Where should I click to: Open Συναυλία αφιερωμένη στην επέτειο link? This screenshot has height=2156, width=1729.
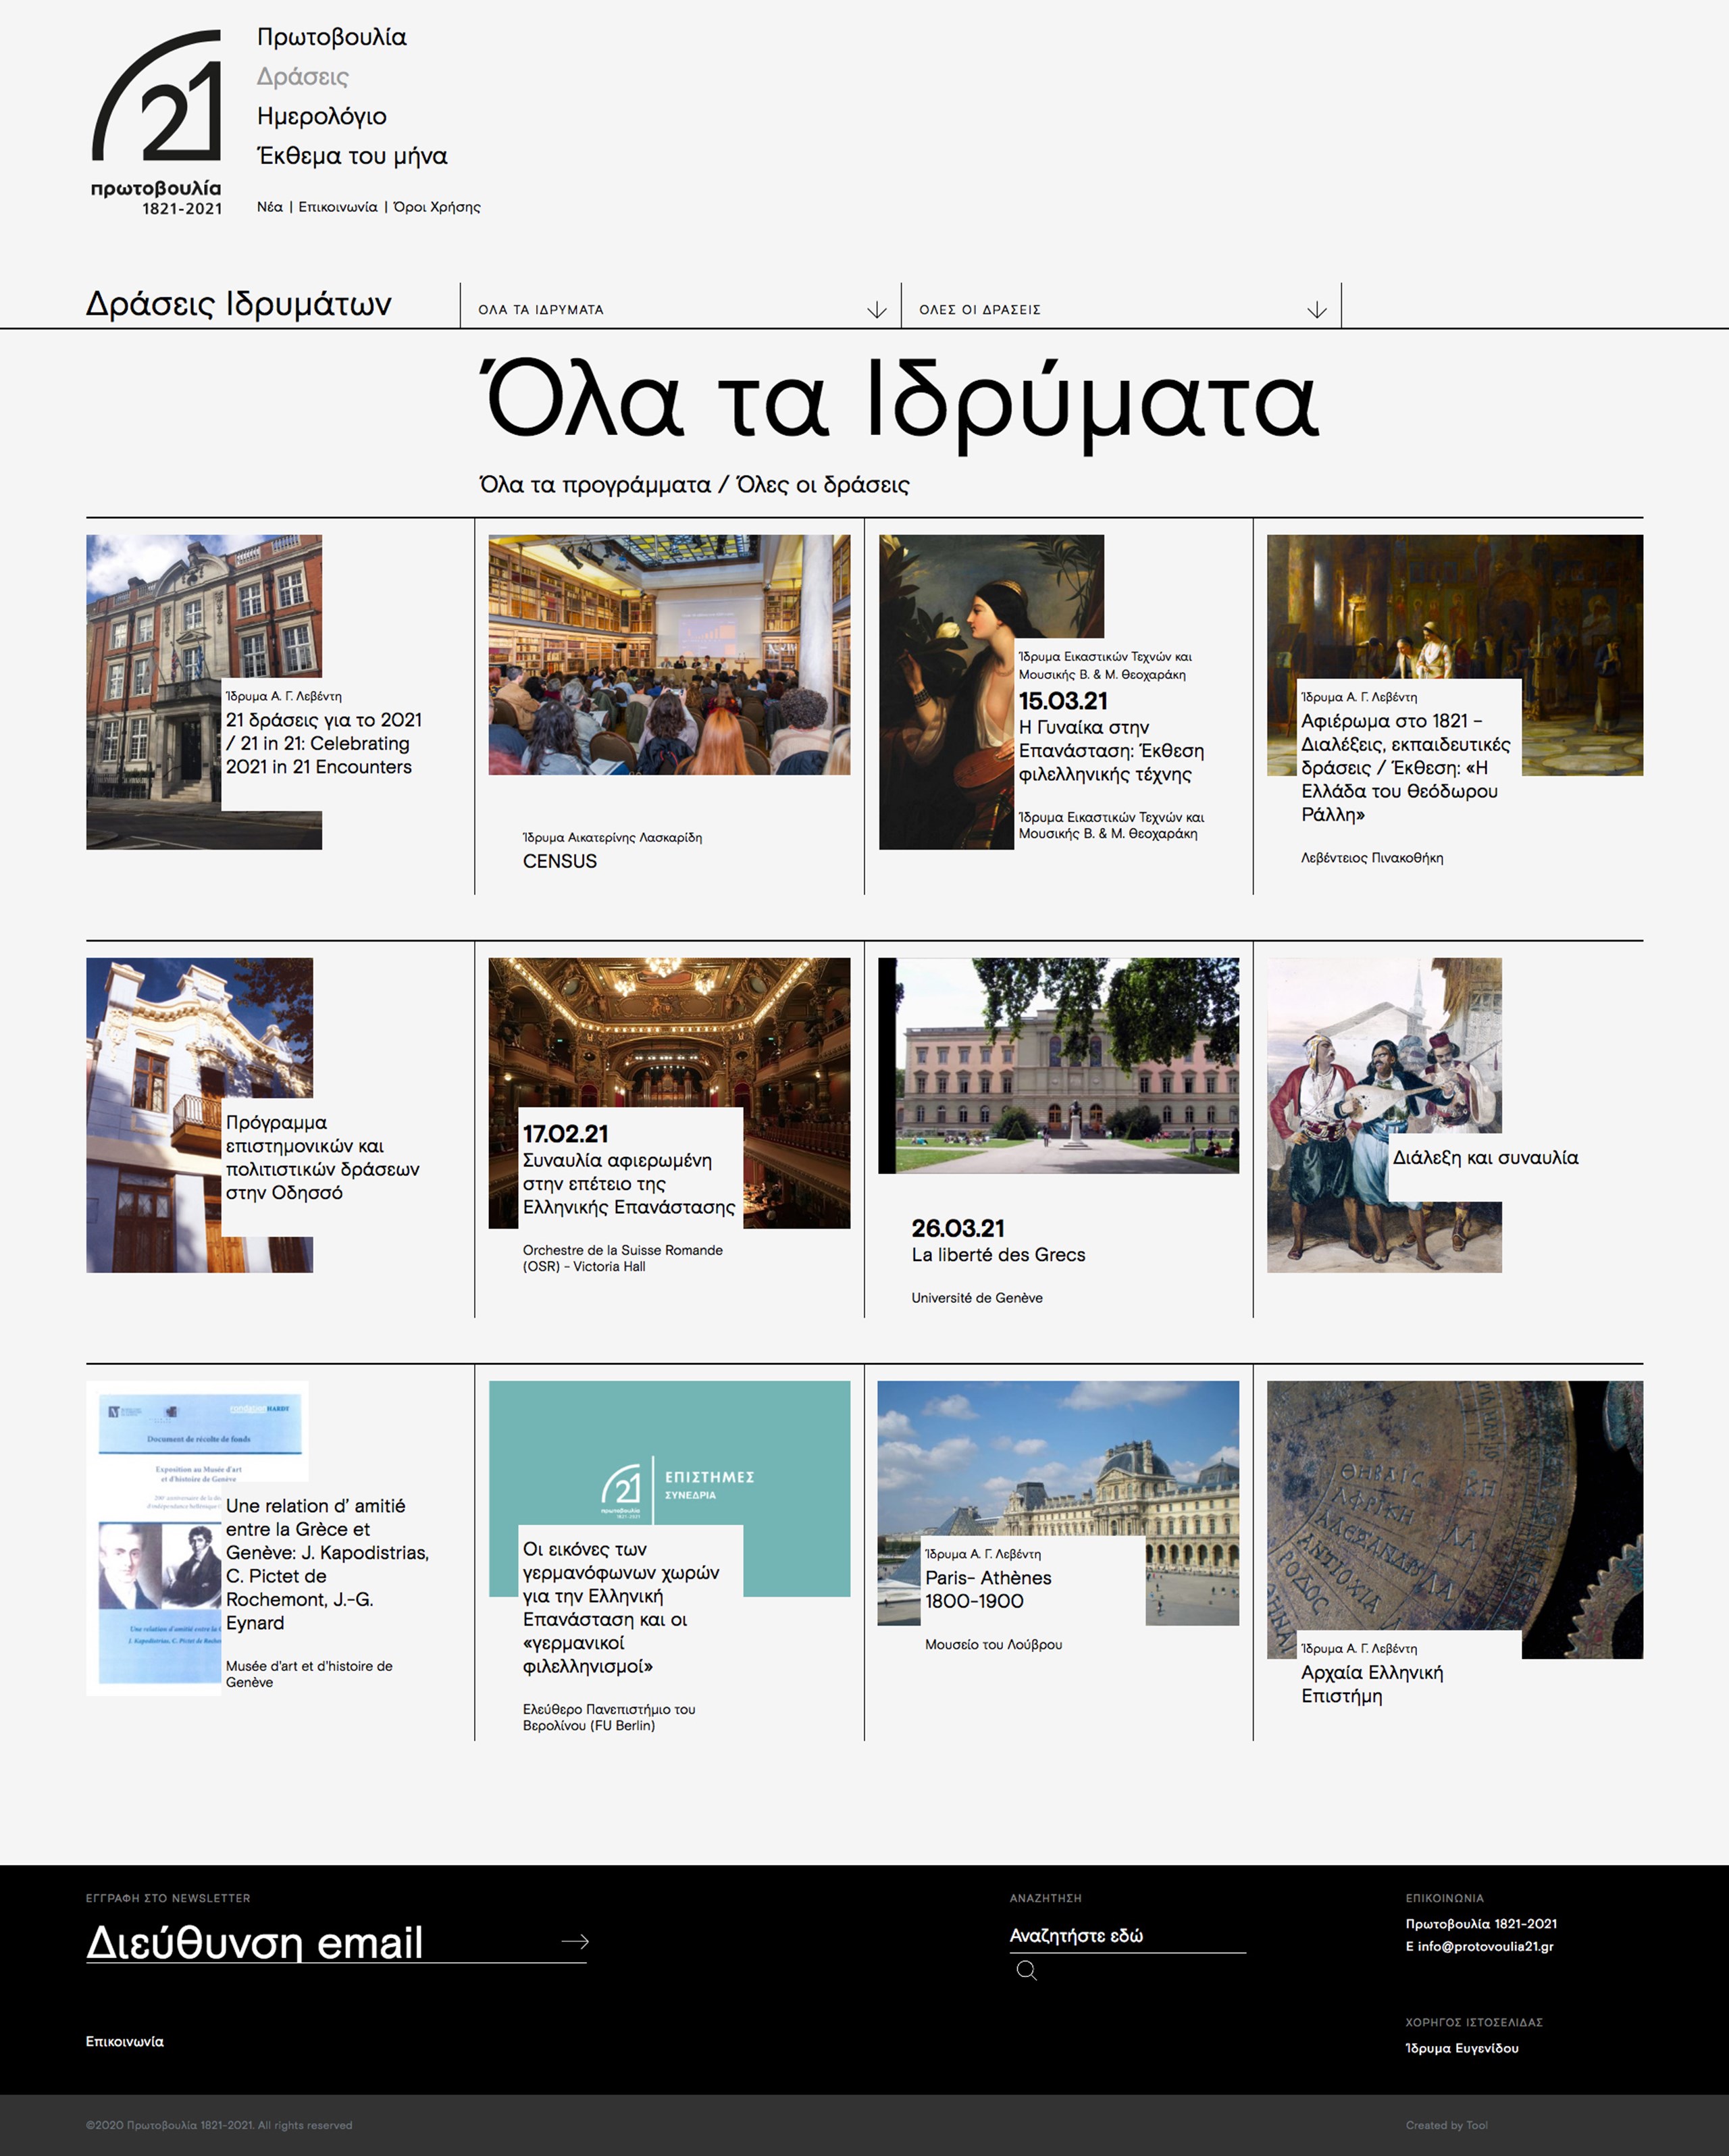pyautogui.click(x=629, y=1183)
